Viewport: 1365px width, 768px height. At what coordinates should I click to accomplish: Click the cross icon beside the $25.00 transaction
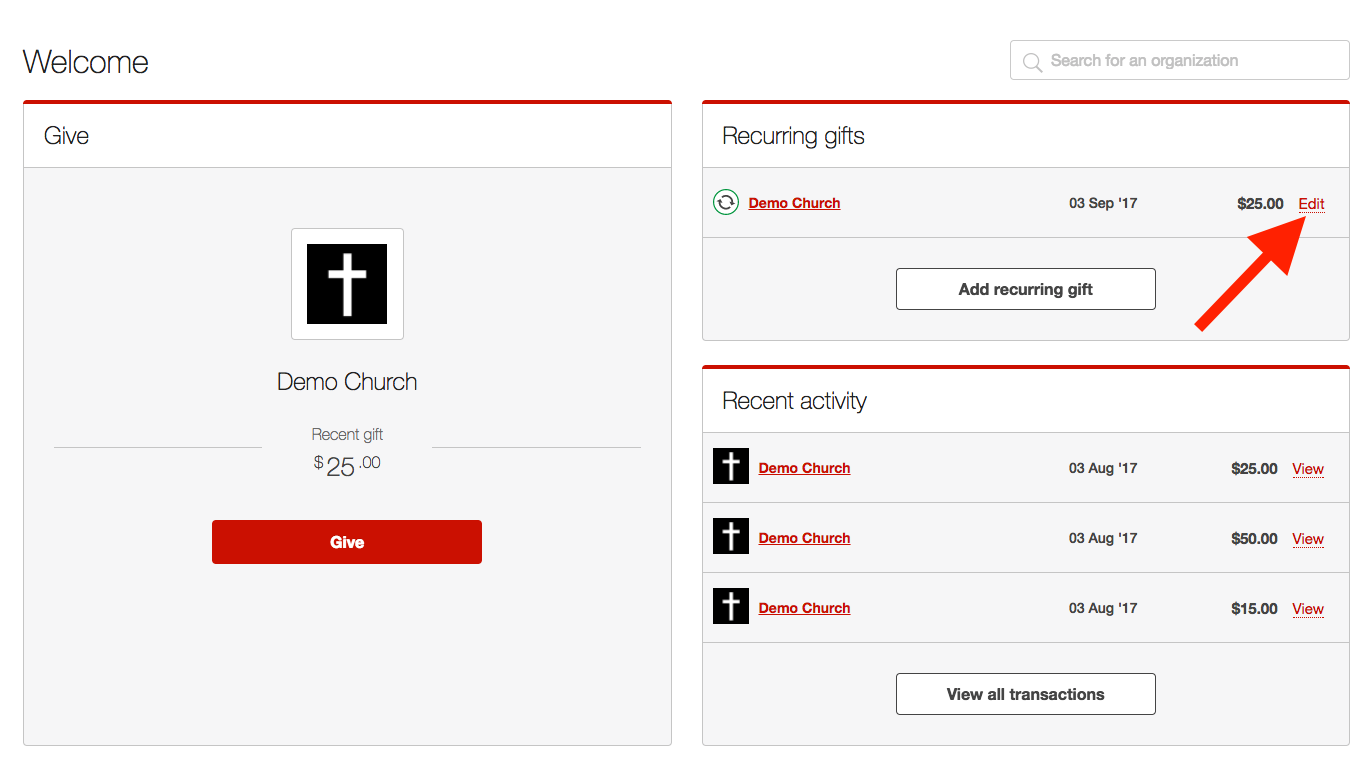pos(731,467)
